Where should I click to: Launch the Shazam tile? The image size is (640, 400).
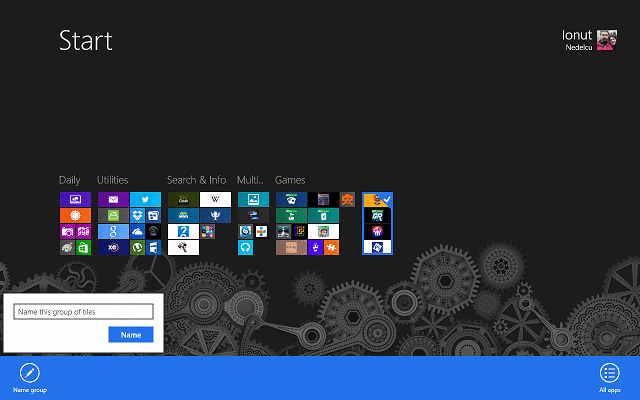[x=245, y=231]
